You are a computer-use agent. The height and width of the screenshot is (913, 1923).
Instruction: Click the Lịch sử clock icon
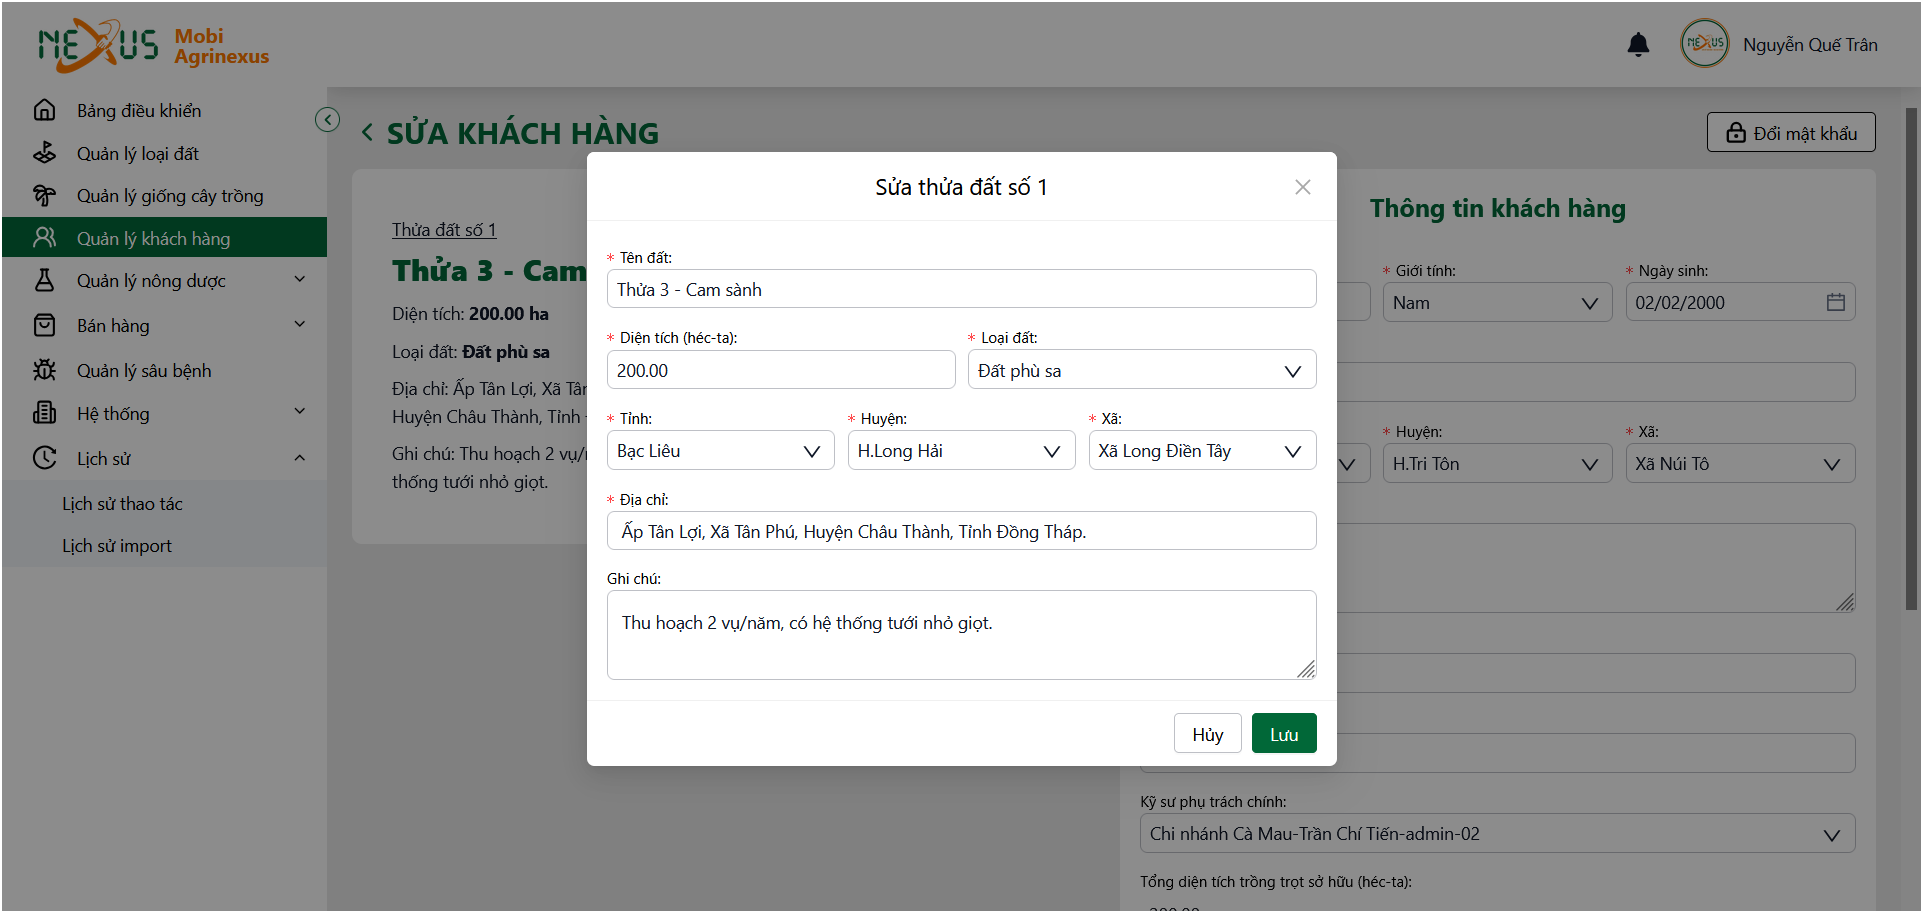tap(45, 458)
